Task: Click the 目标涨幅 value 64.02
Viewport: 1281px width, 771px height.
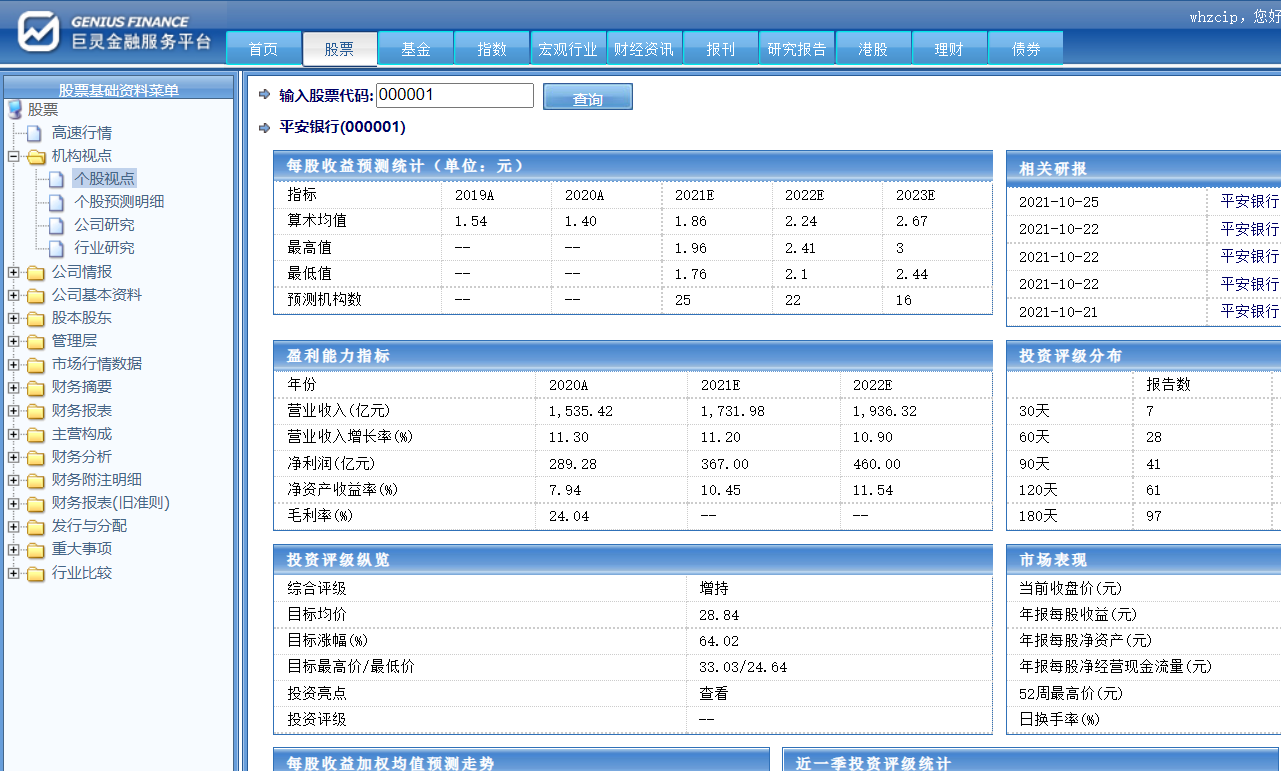Action: click(719, 641)
